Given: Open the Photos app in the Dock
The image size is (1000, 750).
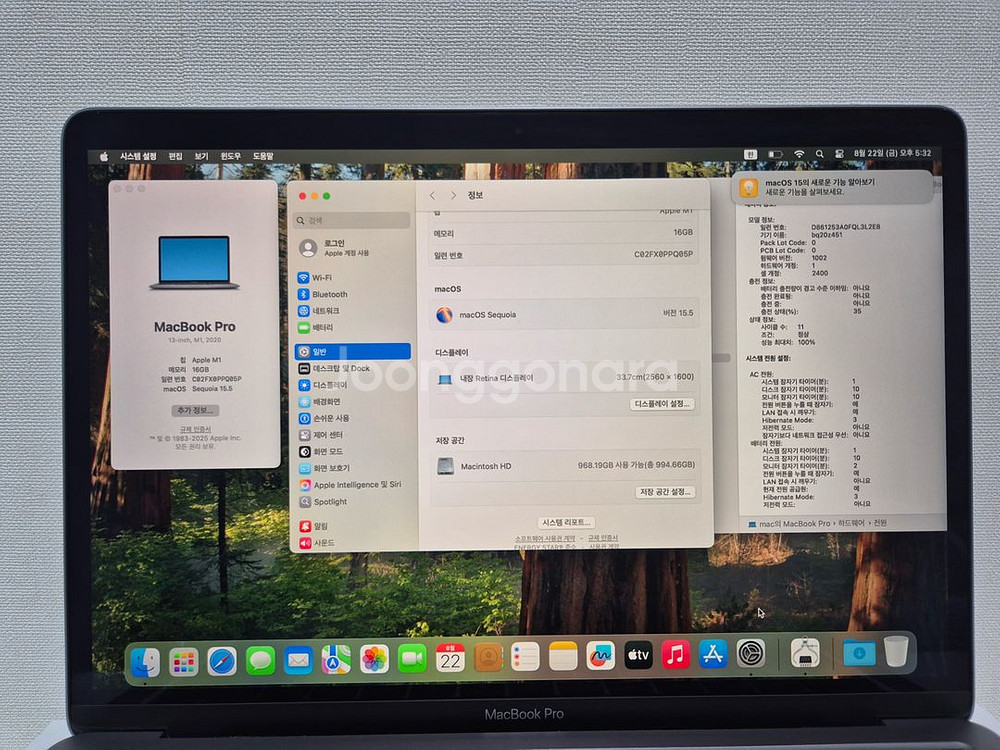Looking at the screenshot, I should click(x=374, y=659).
